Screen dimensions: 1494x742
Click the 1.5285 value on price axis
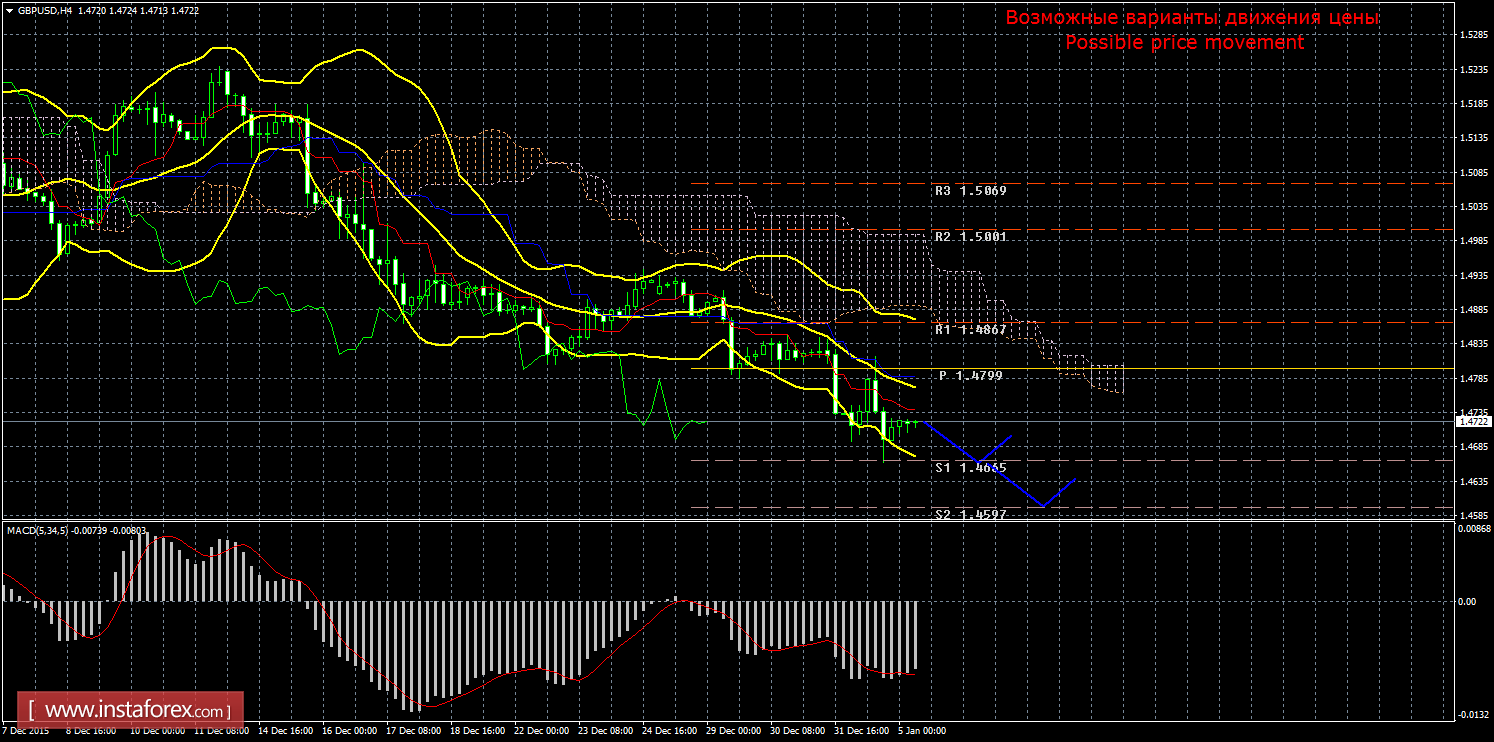[x=1470, y=35]
